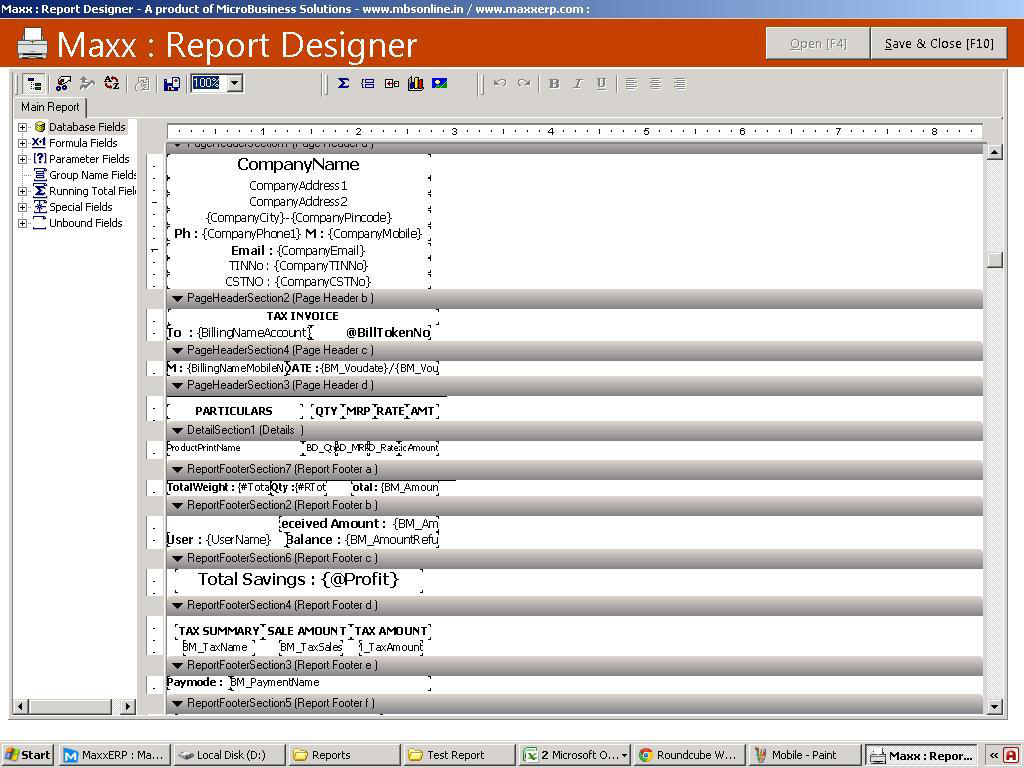Image resolution: width=1024 pixels, height=768 pixels.
Task: Expand the Formula Fields tree node
Action: pyautogui.click(x=22, y=143)
